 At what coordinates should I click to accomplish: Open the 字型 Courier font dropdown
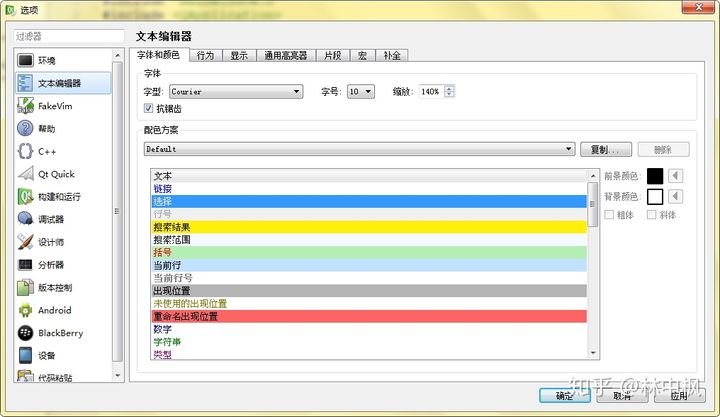[x=235, y=91]
